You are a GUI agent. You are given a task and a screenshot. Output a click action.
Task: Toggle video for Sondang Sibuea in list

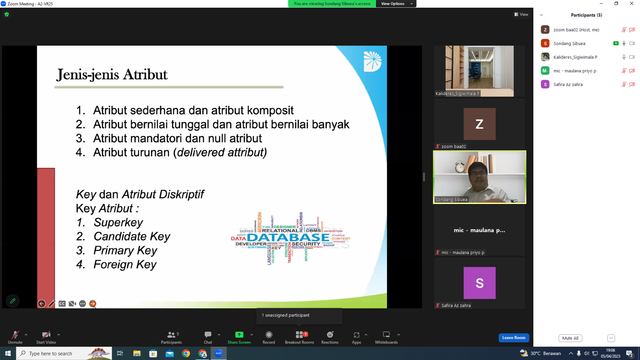pos(632,43)
